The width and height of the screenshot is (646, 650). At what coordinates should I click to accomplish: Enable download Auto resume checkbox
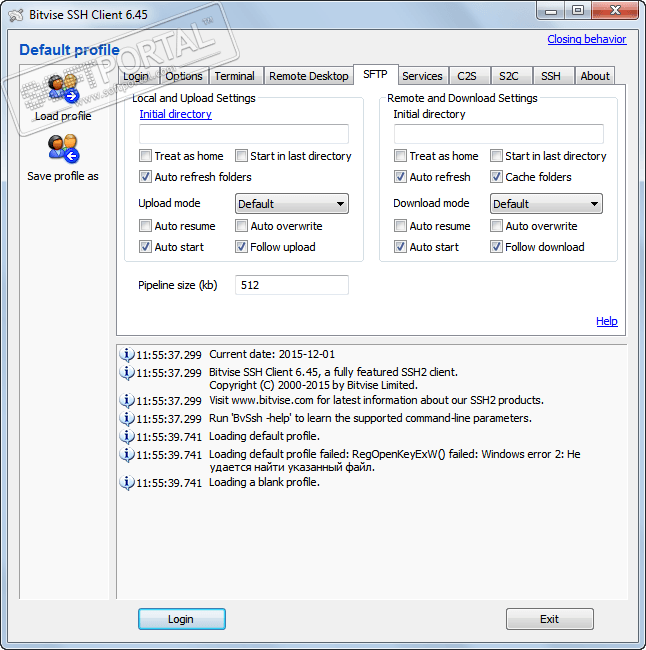[x=400, y=226]
